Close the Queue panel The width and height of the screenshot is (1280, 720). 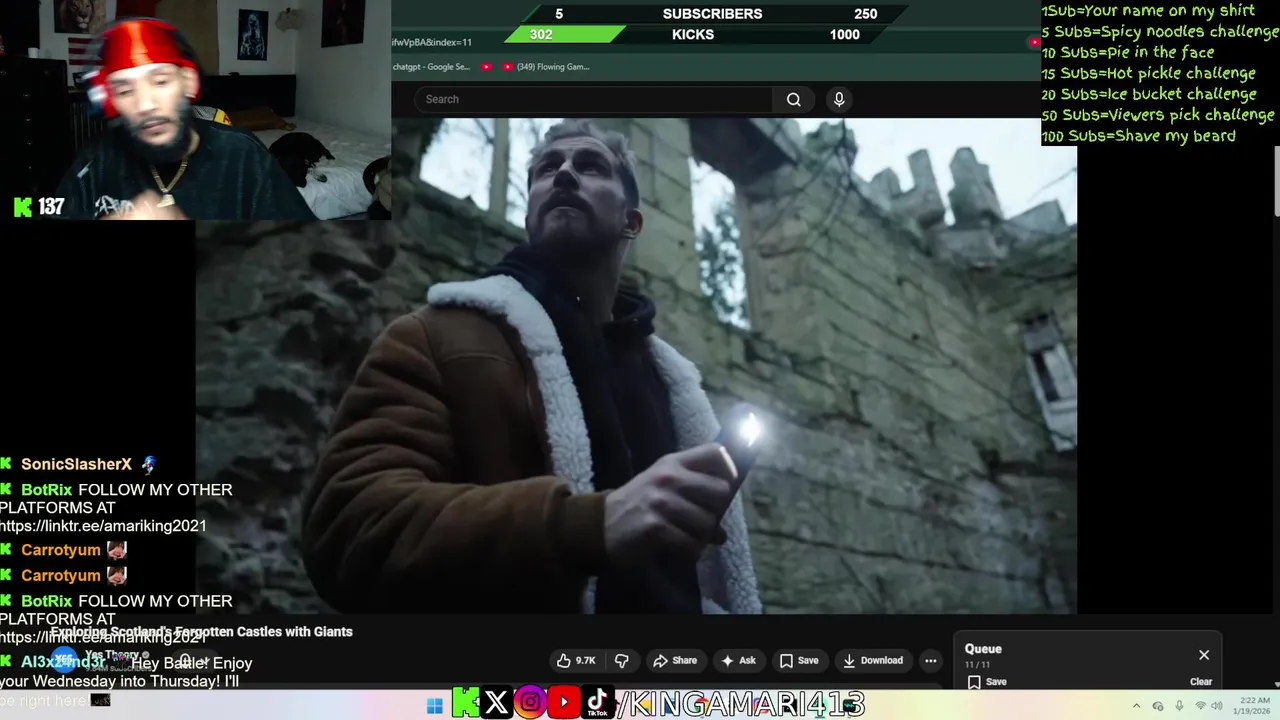[x=1204, y=655]
